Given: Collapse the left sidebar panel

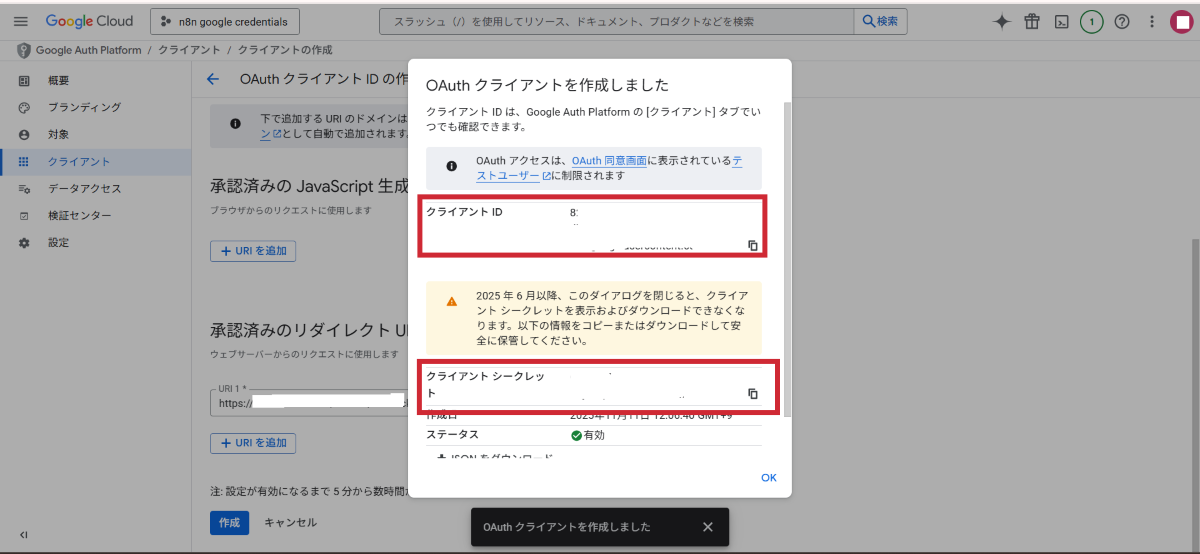Looking at the screenshot, I should click(24, 535).
